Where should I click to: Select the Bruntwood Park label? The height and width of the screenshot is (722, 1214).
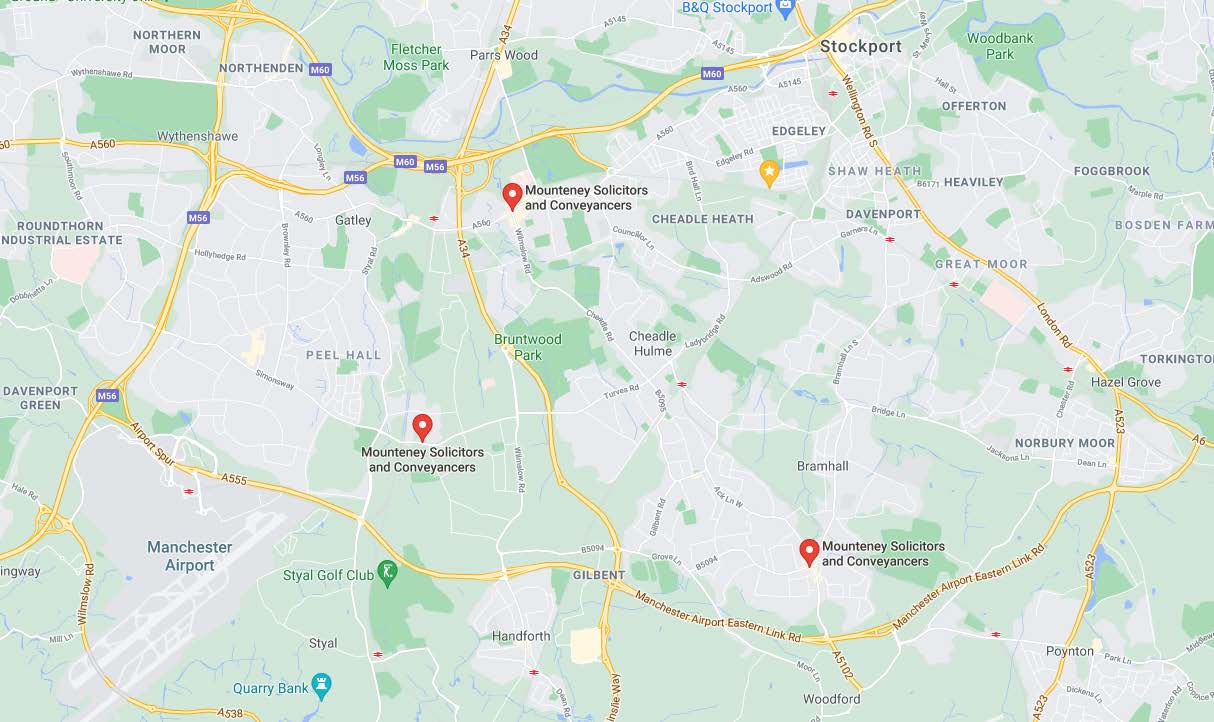click(528, 347)
